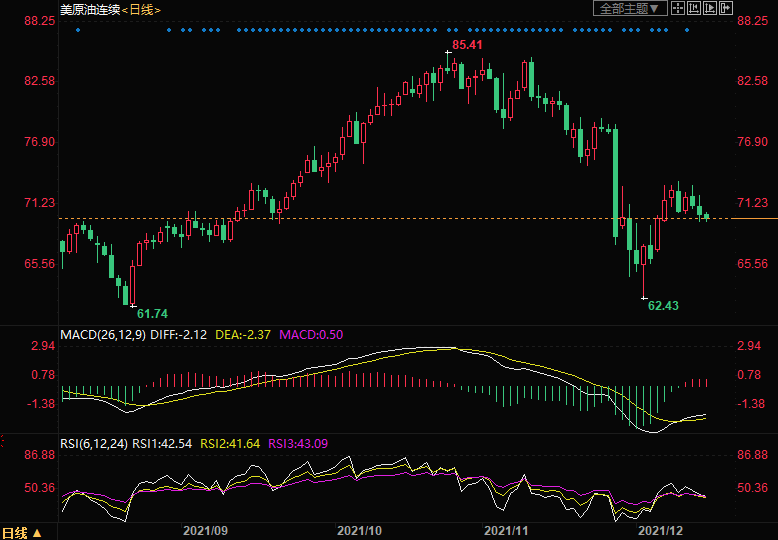Click the small red marker left of RSI
The width and height of the screenshot is (778, 540).
(3, 441)
